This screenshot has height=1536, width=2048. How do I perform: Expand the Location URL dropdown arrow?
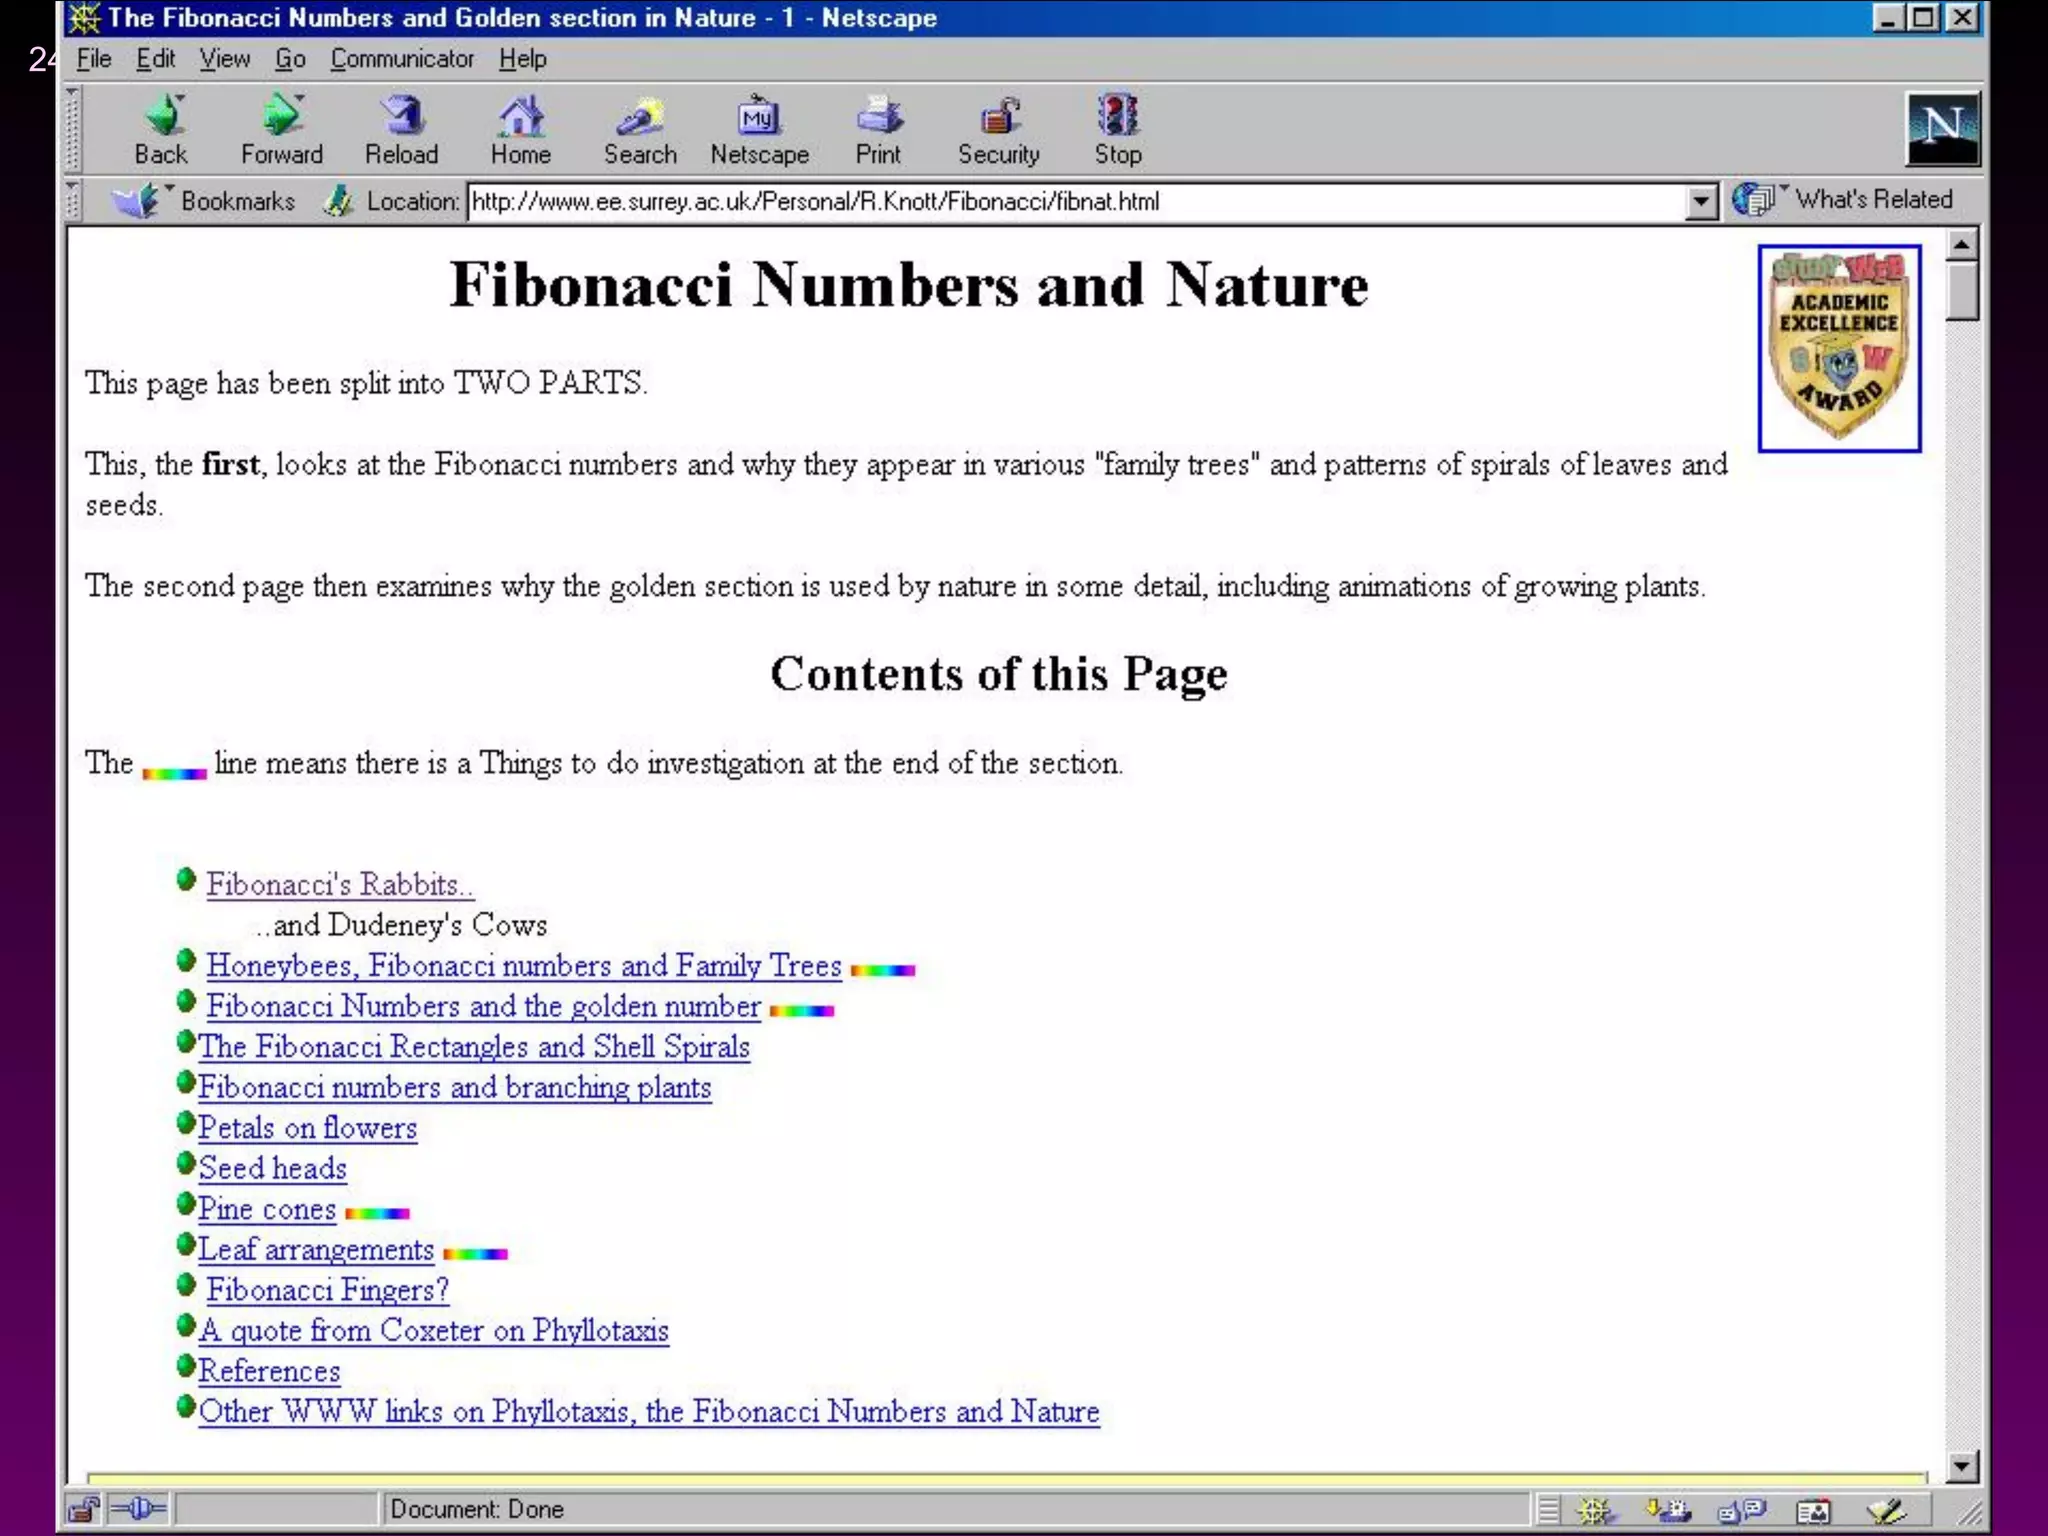[x=1701, y=202]
